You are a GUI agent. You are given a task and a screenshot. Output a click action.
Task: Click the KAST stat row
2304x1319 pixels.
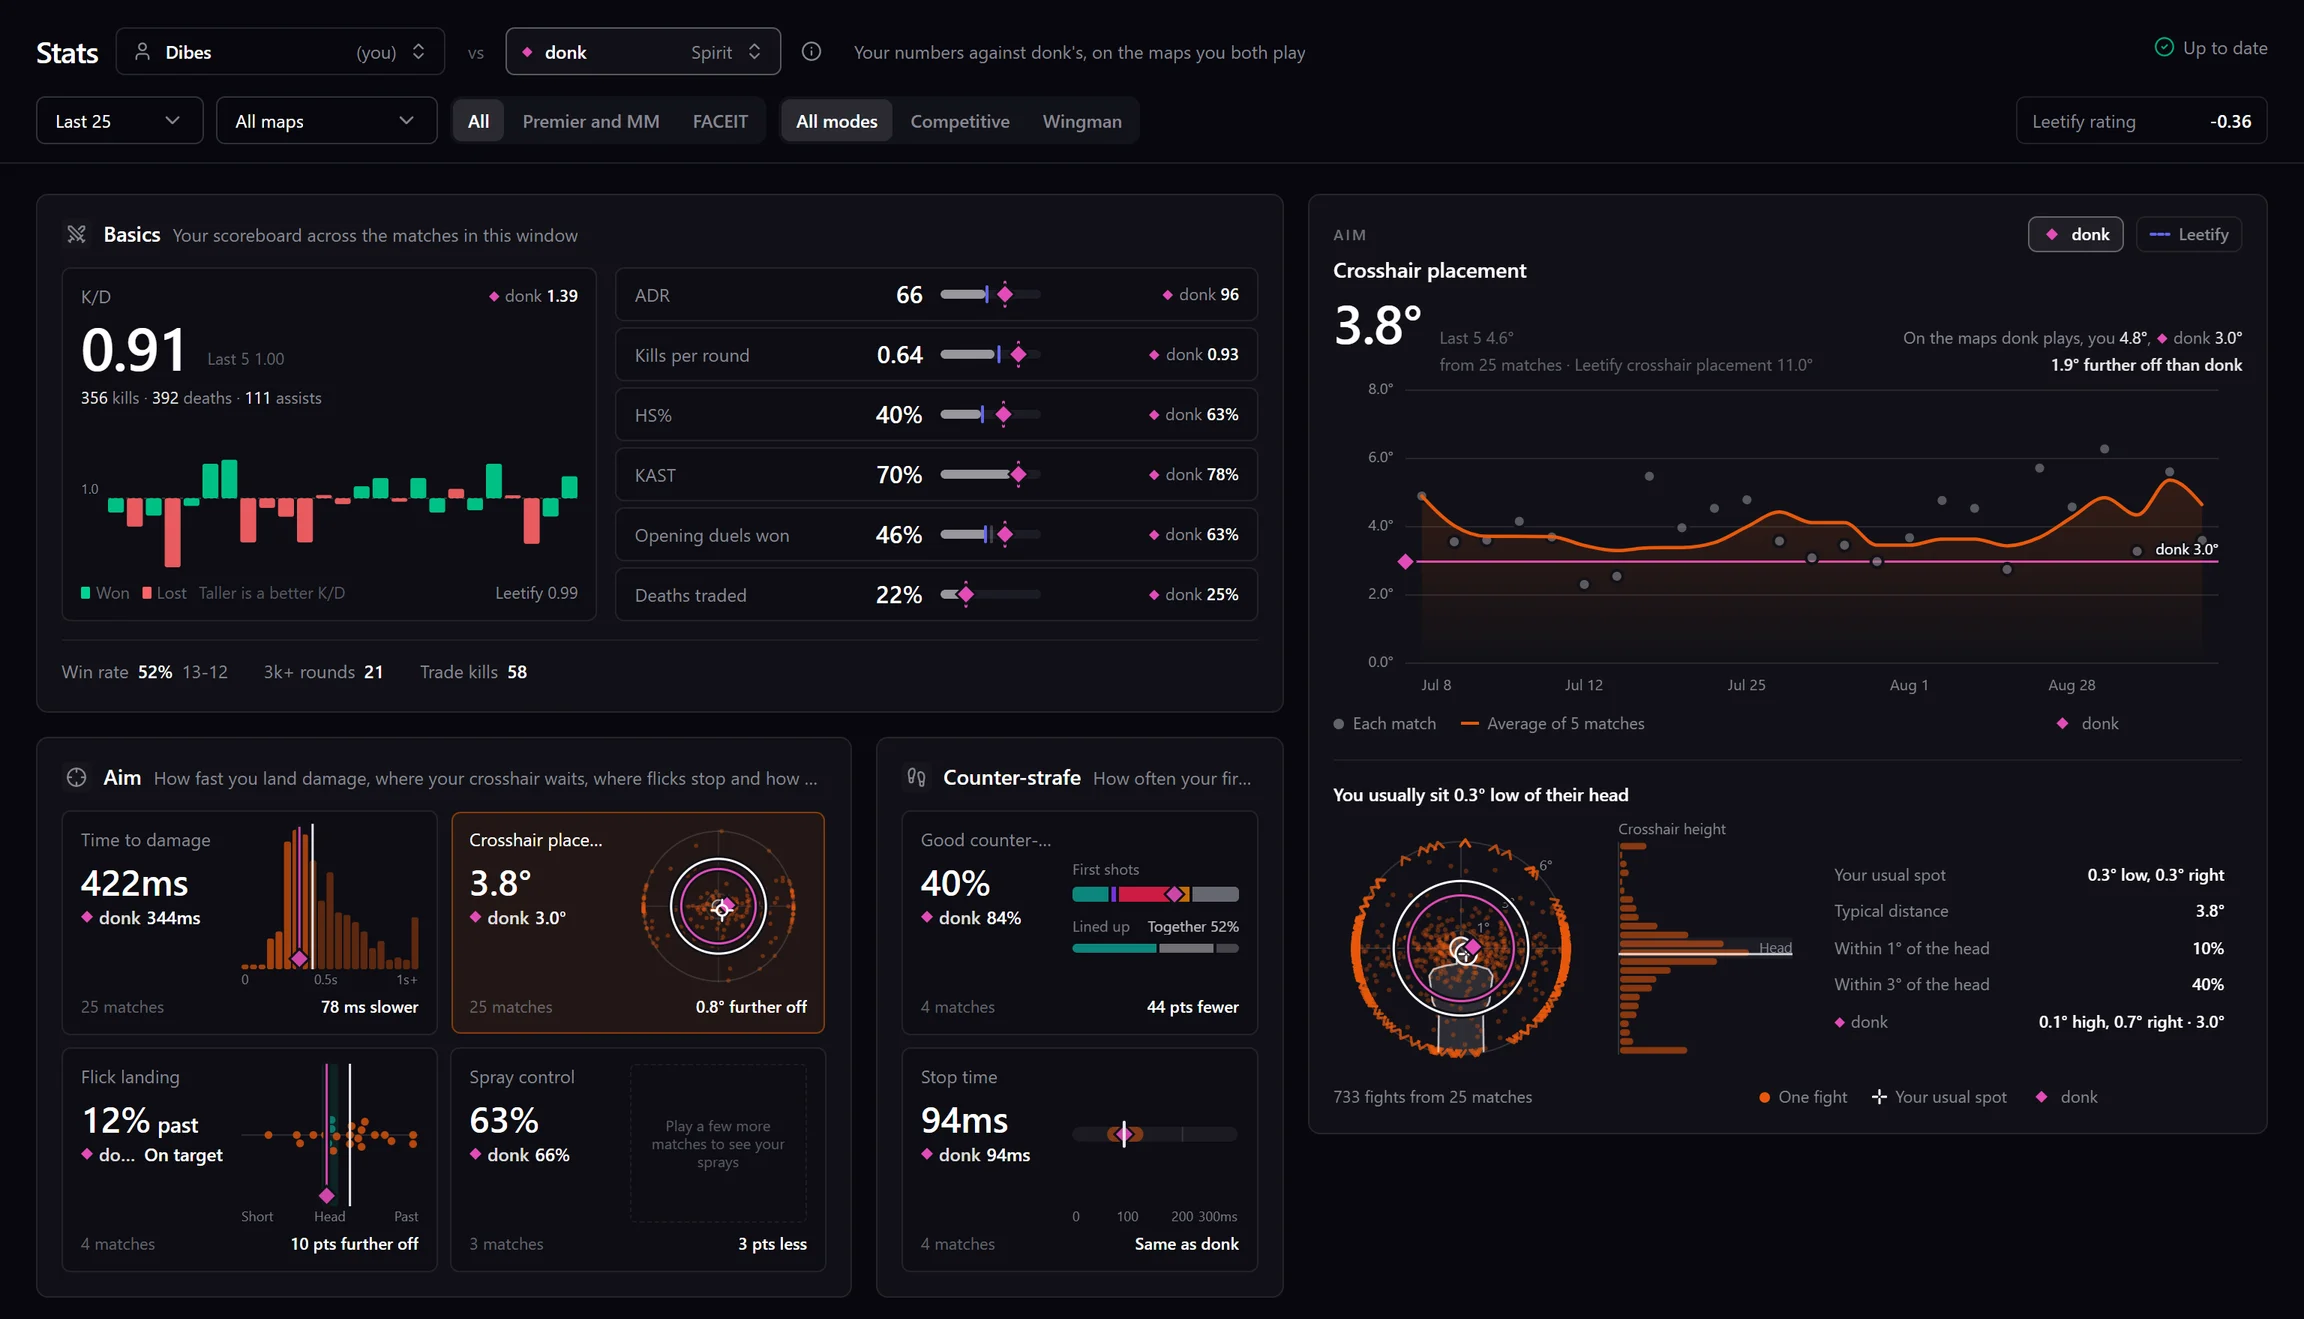[x=936, y=474]
